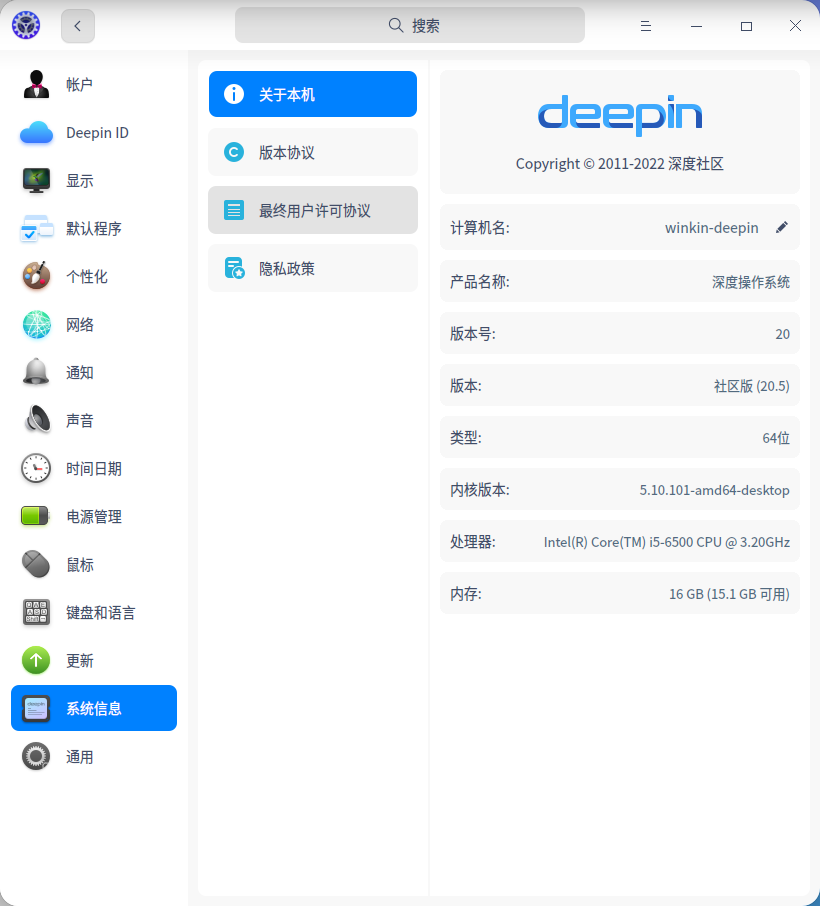Open 最终用户许可协议 EULA item
This screenshot has width=820, height=906.
coord(313,210)
